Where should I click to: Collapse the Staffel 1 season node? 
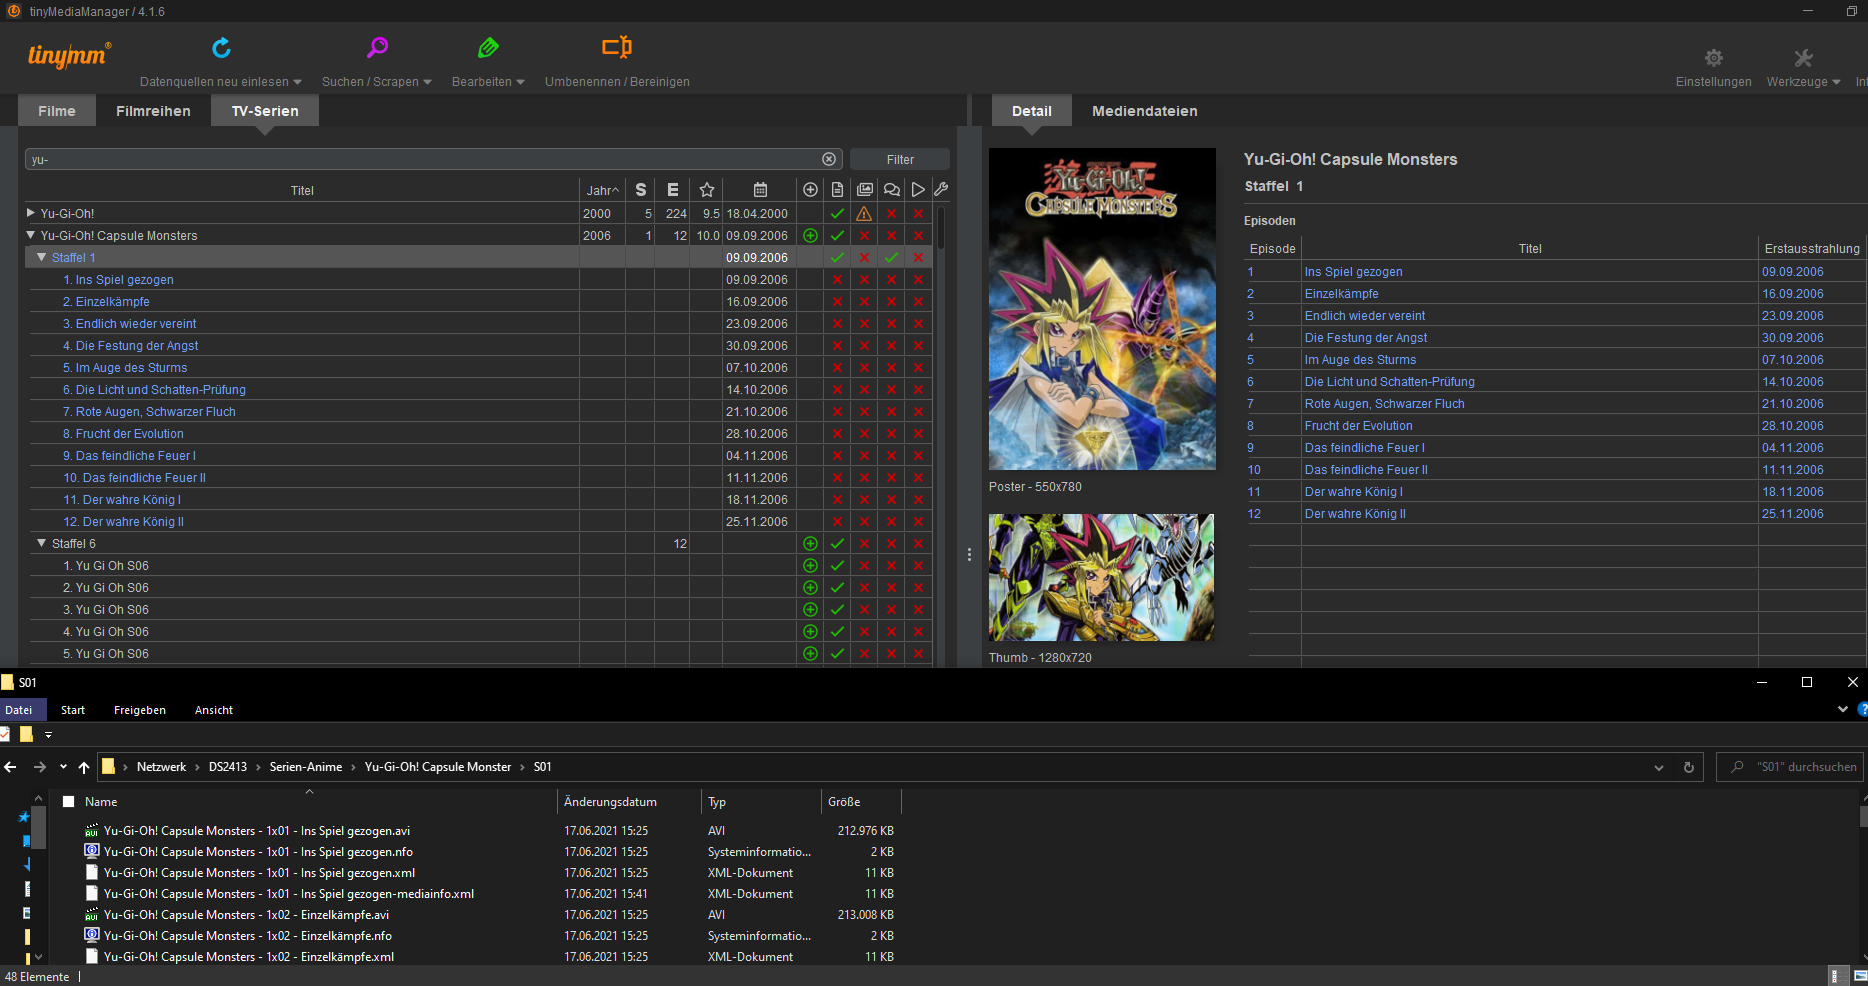(41, 257)
